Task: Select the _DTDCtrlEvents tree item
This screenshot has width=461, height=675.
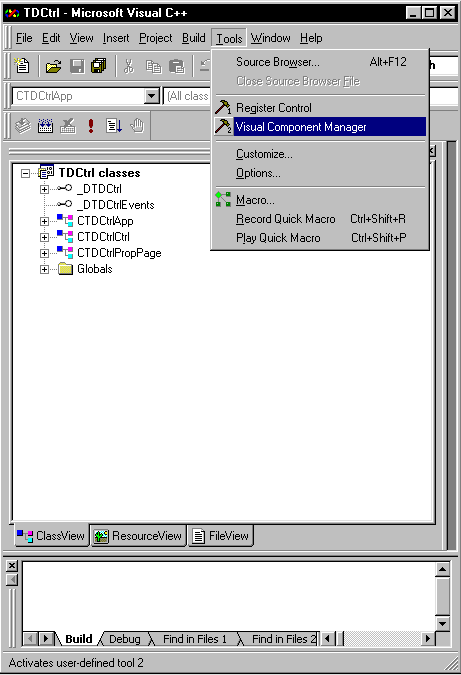Action: pos(115,205)
